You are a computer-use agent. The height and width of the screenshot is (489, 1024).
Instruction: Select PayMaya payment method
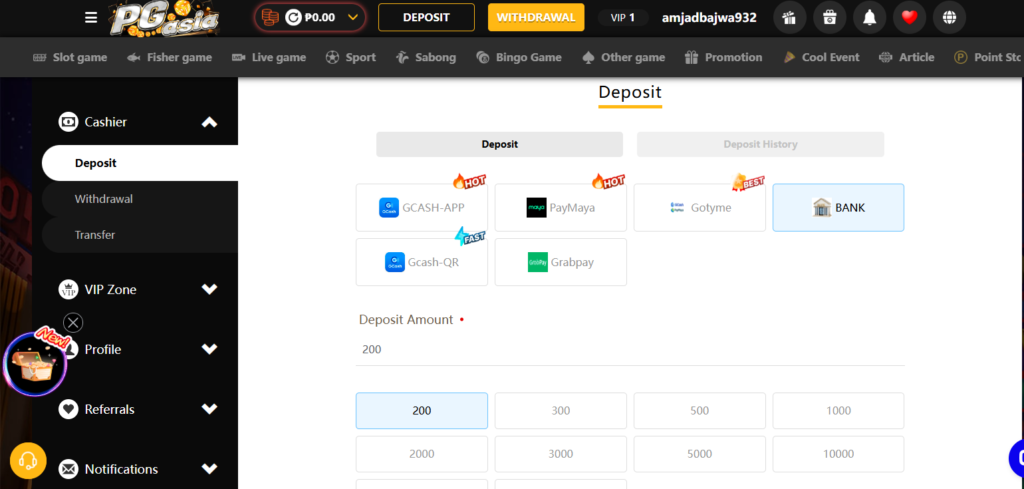[560, 208]
